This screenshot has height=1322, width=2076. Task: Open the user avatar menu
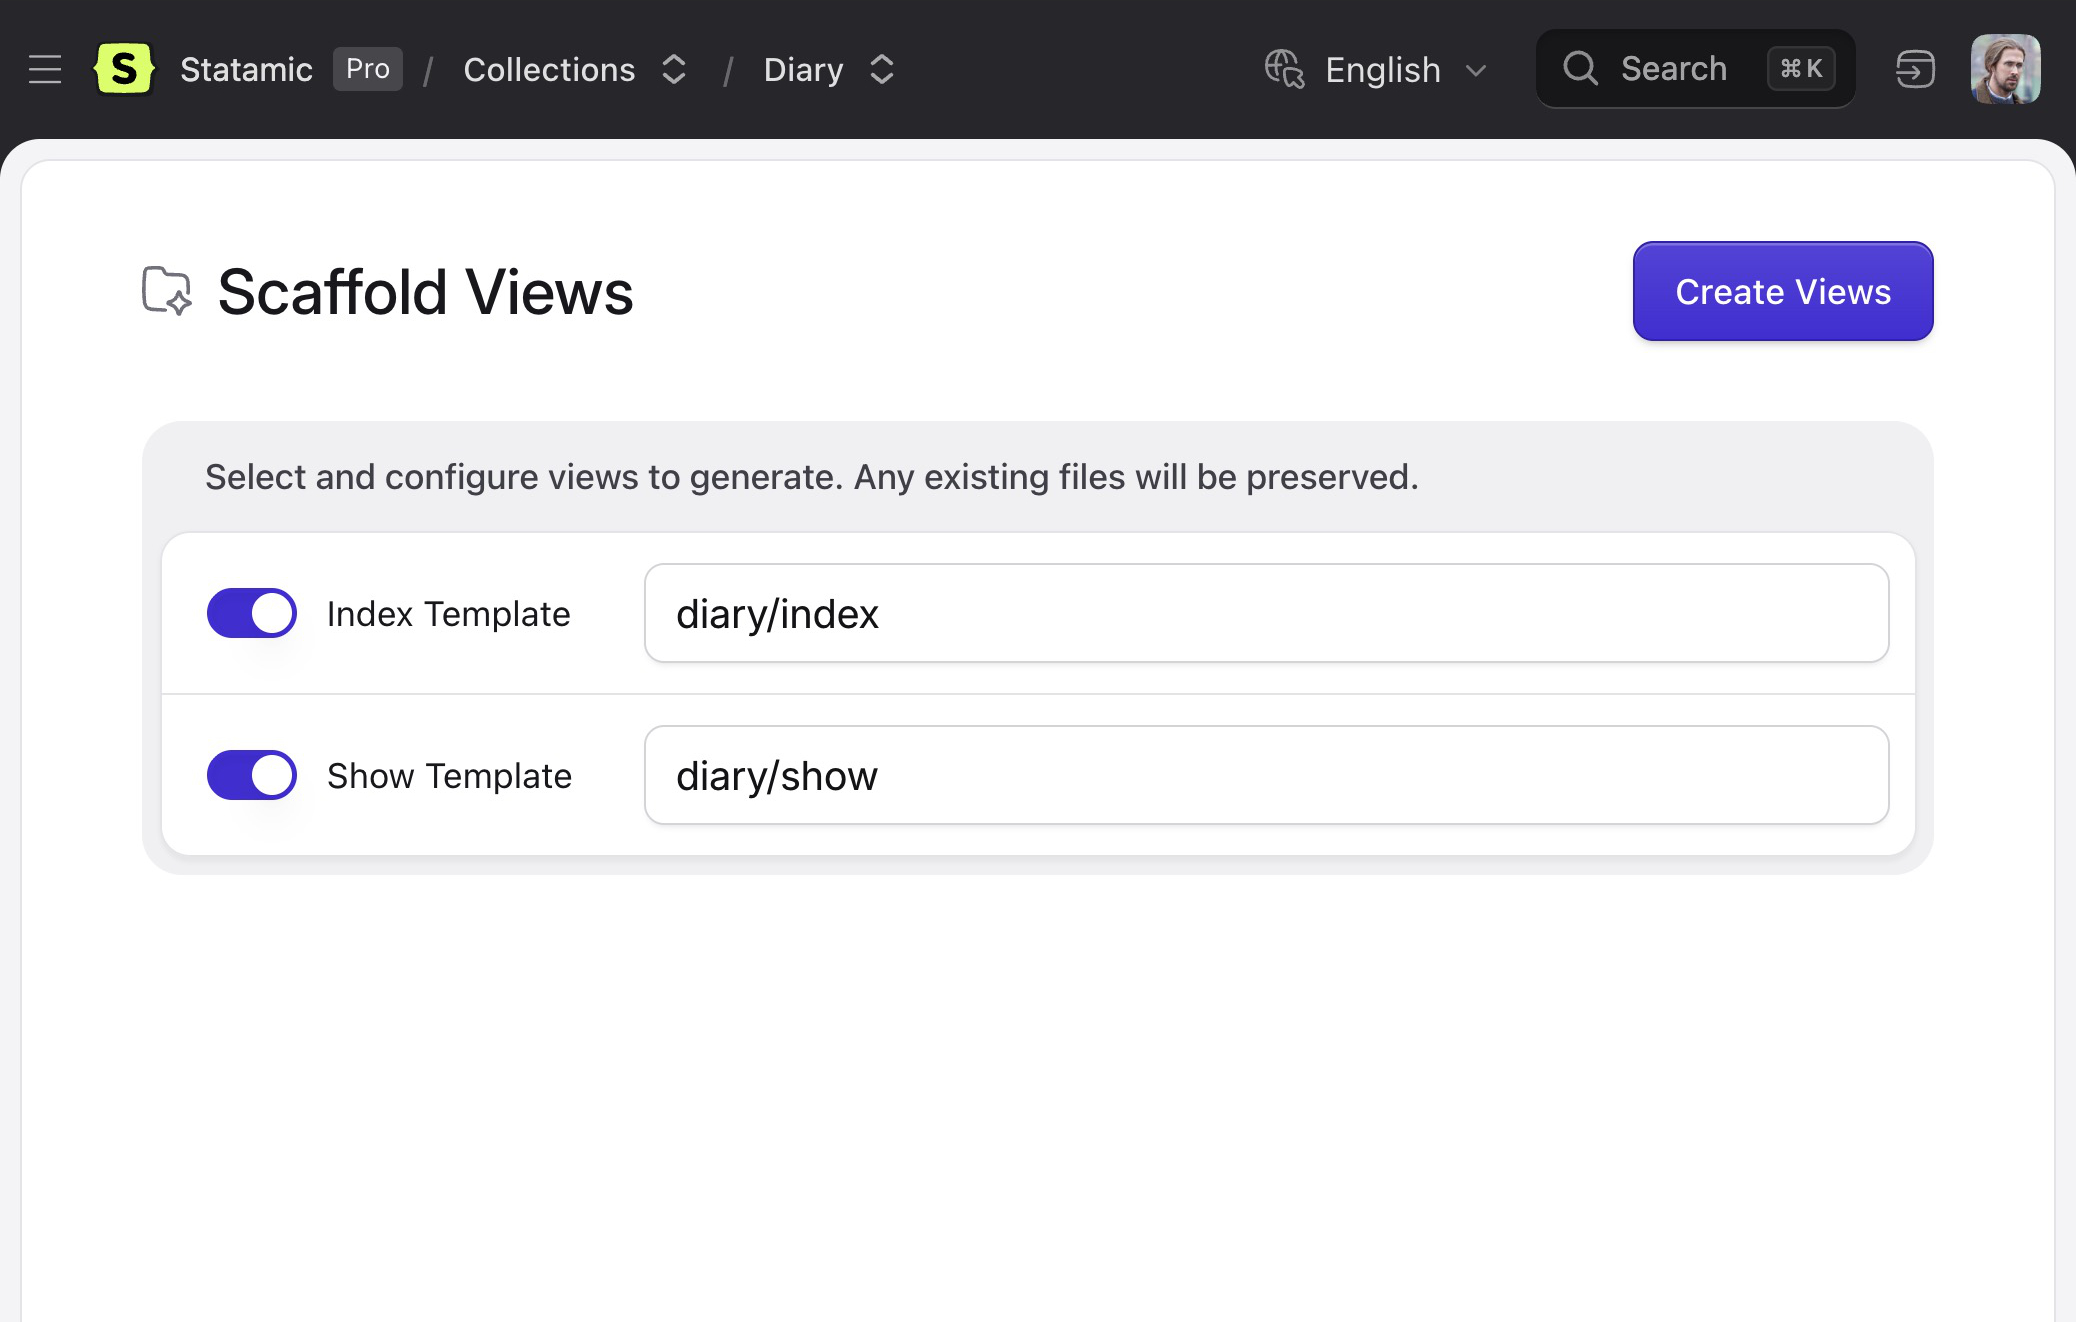pyautogui.click(x=2004, y=69)
